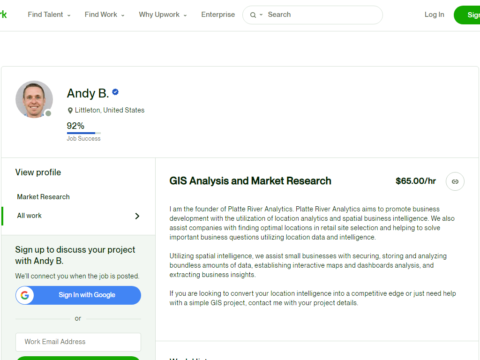Focus the Work Email Address field

click(x=78, y=342)
